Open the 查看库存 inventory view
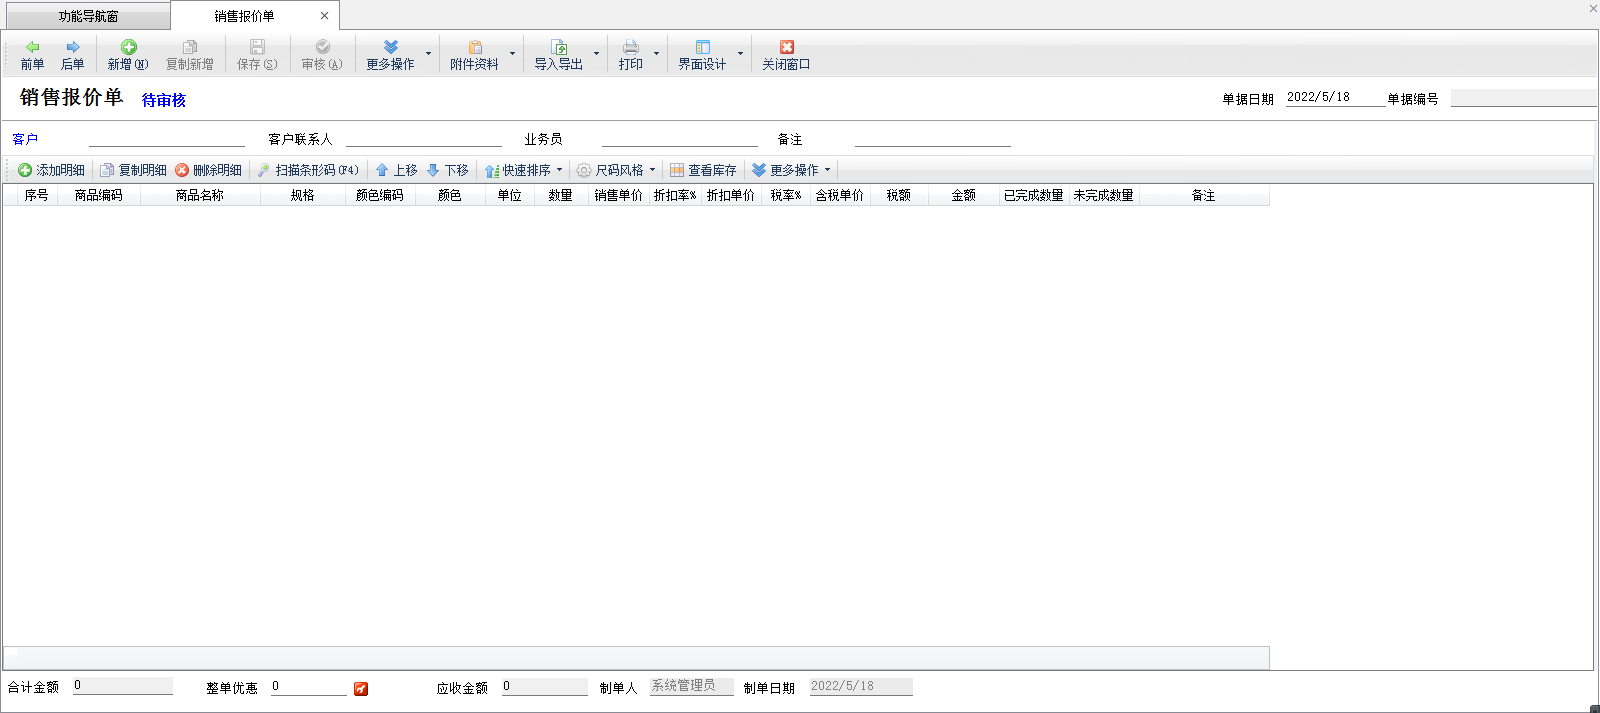This screenshot has height=713, width=1600. (x=703, y=170)
